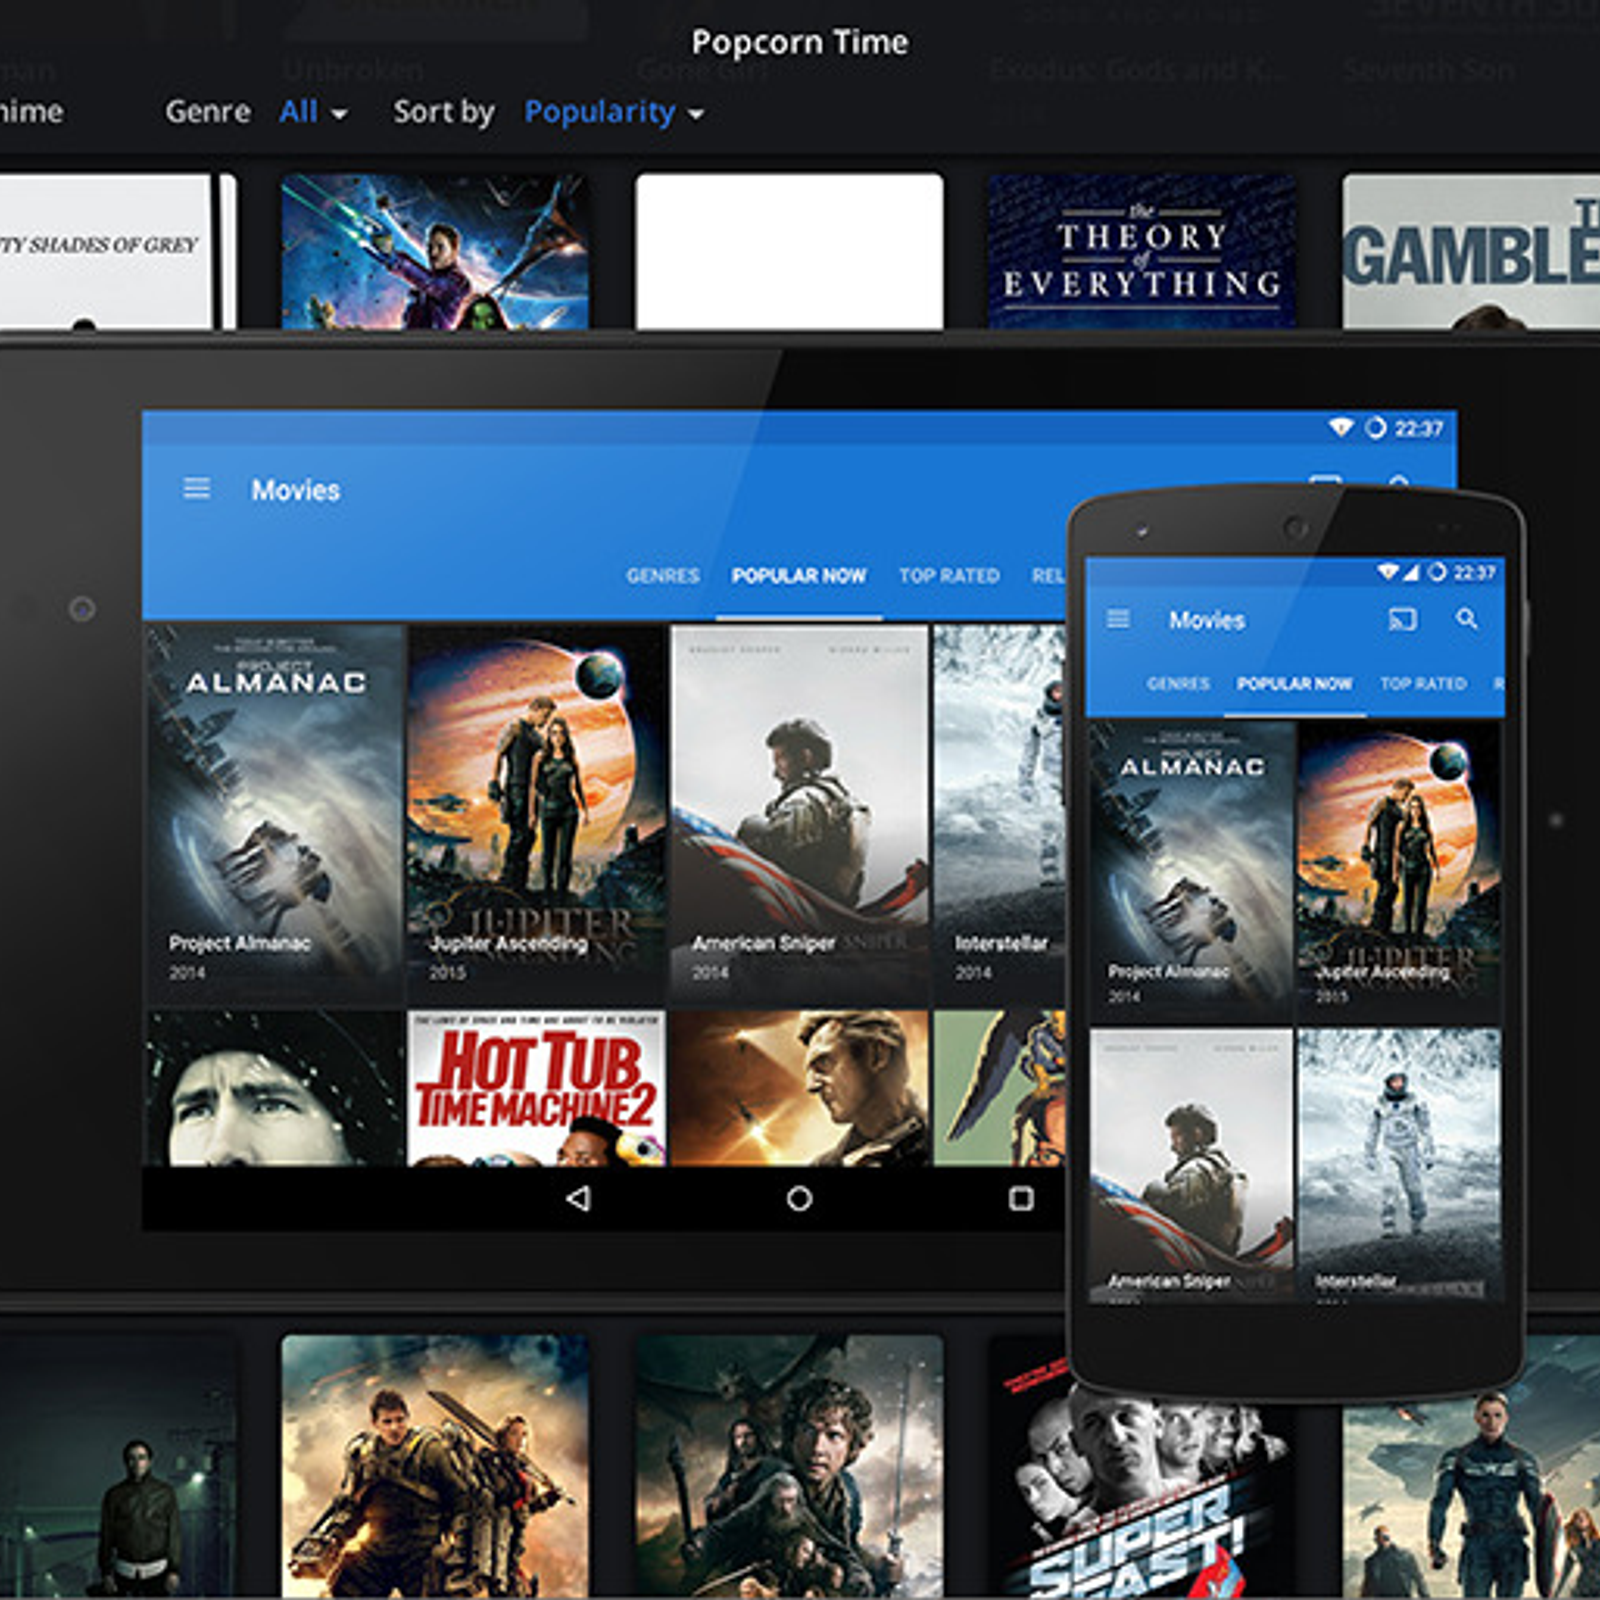Switch to TOP RATED tab on the phone

tap(1423, 684)
